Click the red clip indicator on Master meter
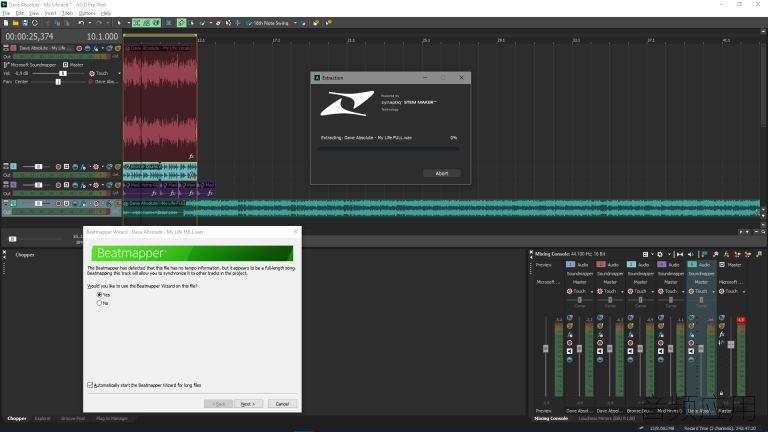The width and height of the screenshot is (768, 432). pos(741,320)
